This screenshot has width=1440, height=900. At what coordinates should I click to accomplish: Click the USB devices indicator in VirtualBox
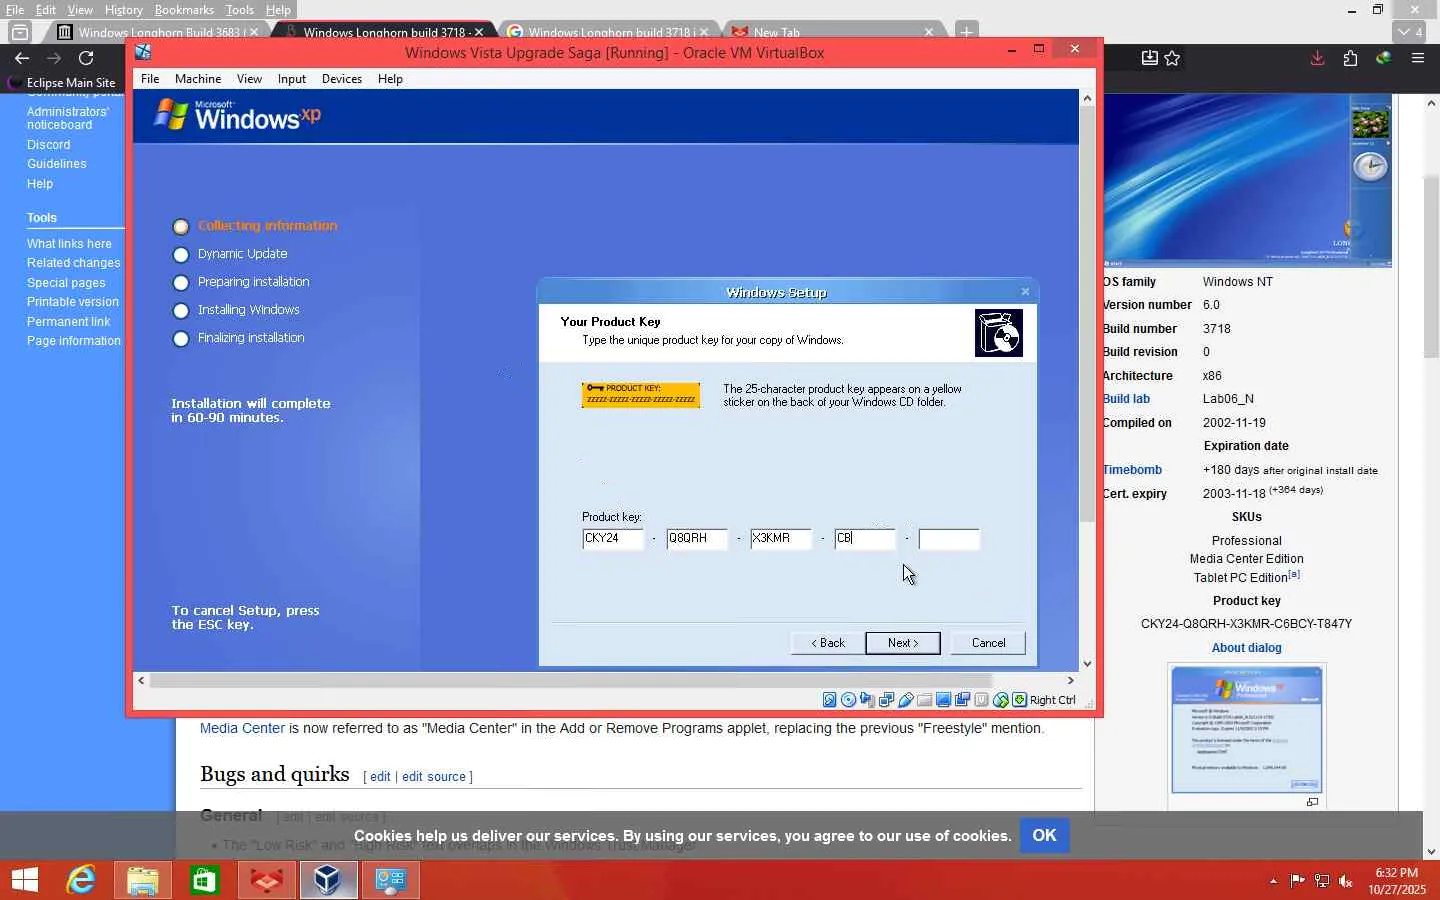tap(905, 700)
